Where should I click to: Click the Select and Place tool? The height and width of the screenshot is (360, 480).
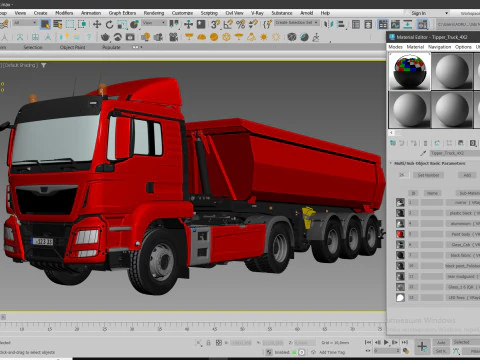click(134, 24)
